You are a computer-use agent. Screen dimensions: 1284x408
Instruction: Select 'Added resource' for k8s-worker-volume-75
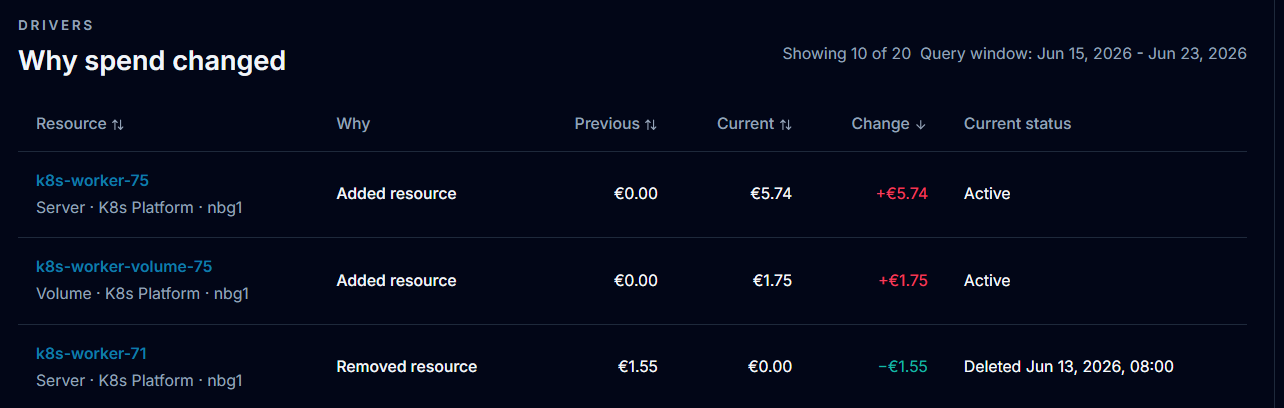pyautogui.click(x=396, y=281)
